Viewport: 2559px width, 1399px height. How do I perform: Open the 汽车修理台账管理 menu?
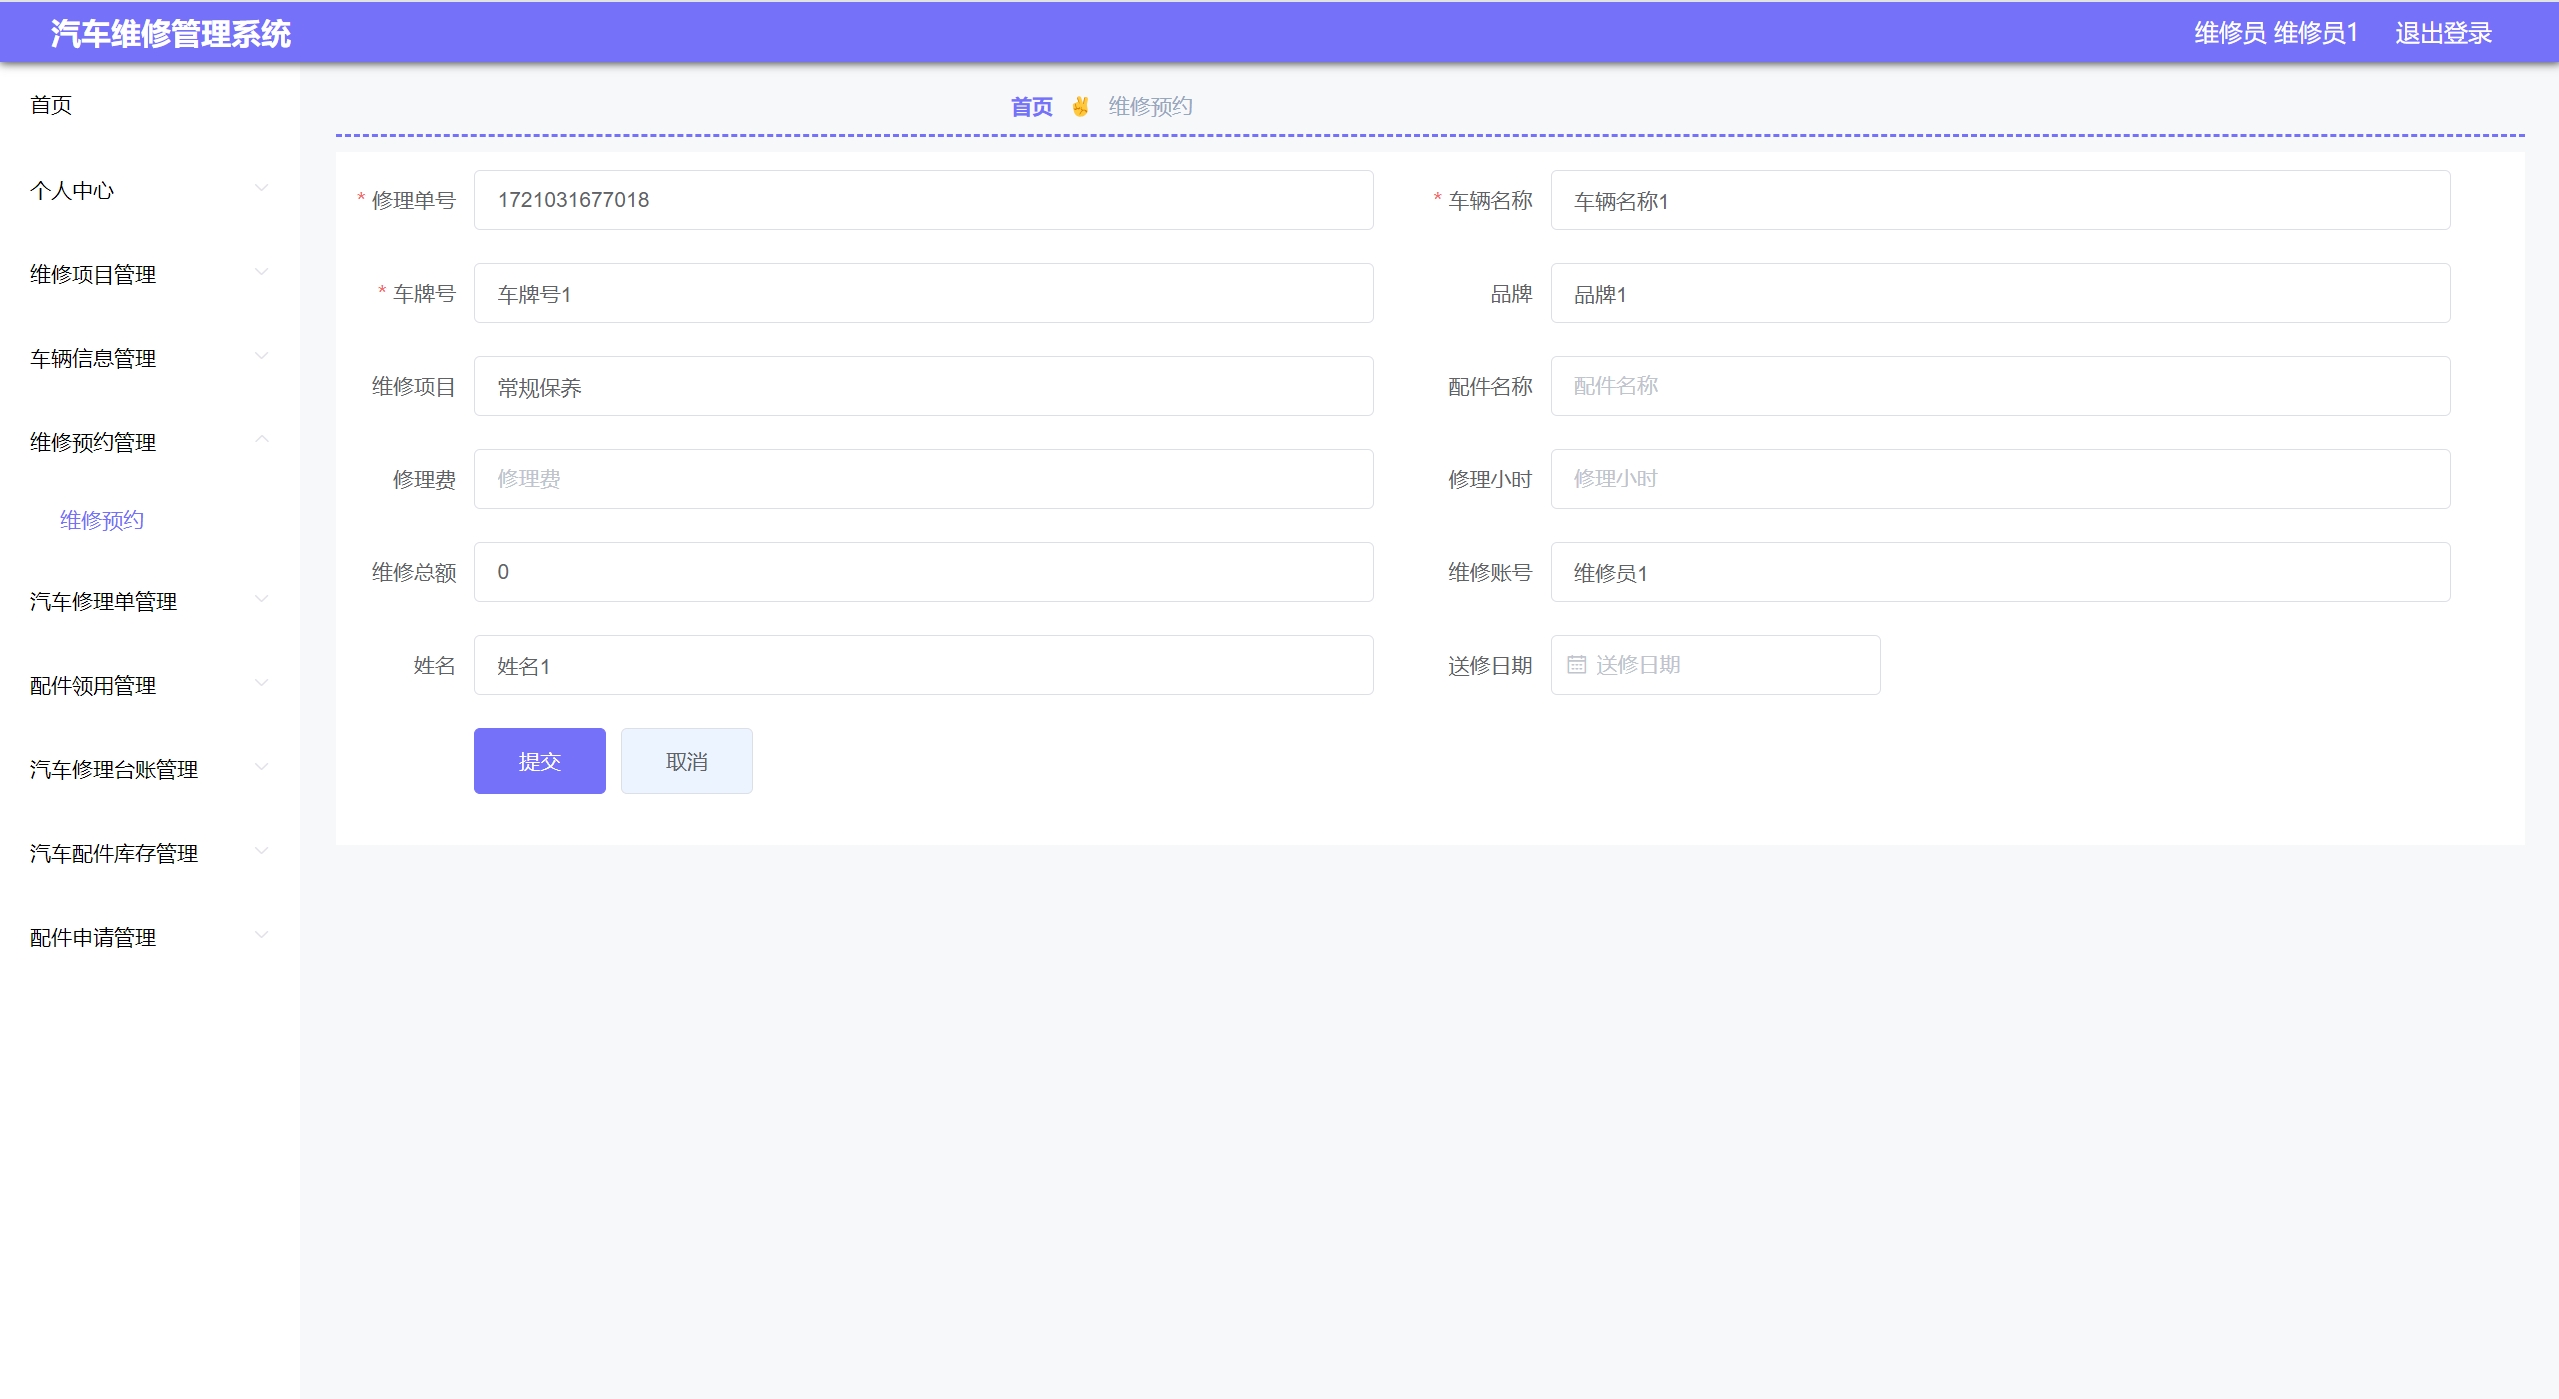(x=114, y=769)
